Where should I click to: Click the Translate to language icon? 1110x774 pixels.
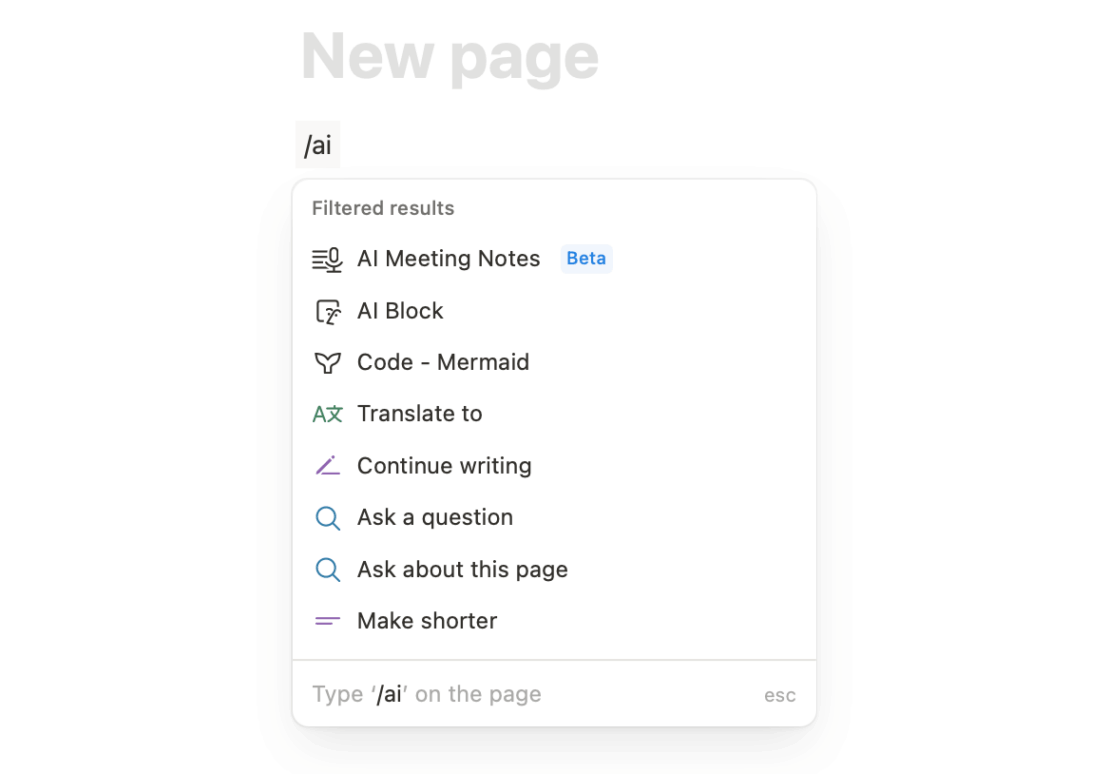pos(327,414)
